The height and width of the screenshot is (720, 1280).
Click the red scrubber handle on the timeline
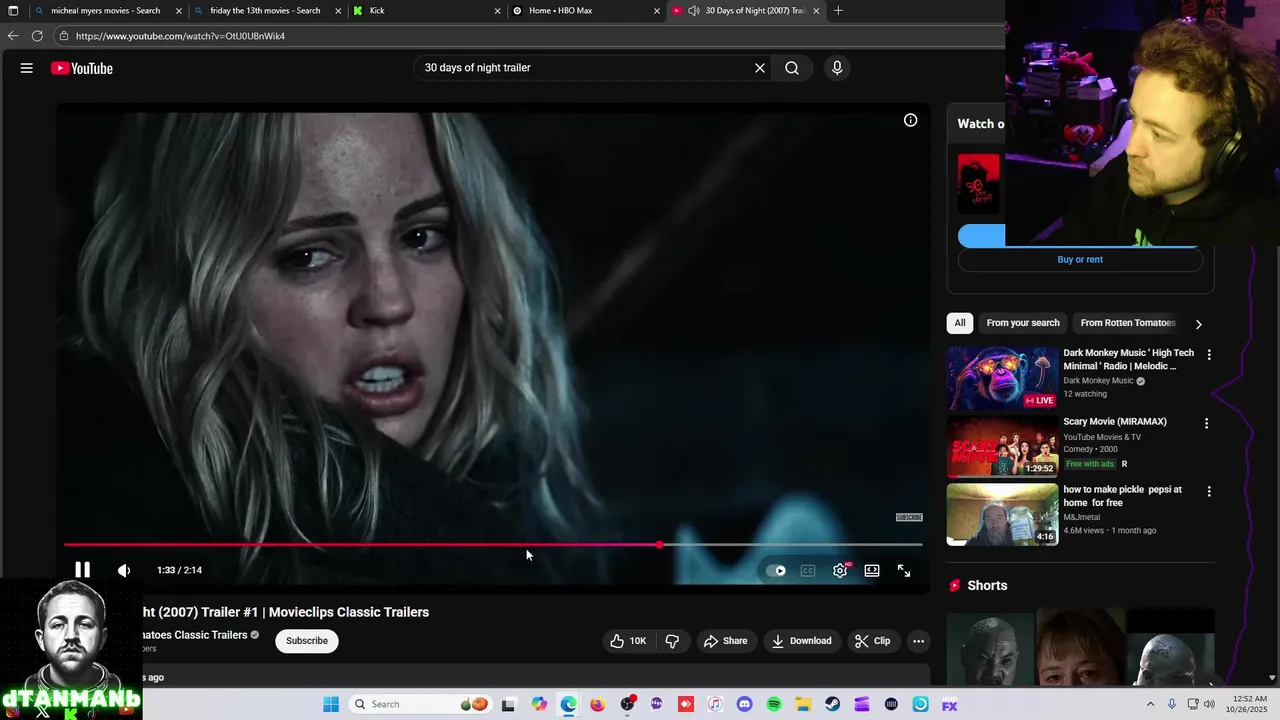point(659,545)
